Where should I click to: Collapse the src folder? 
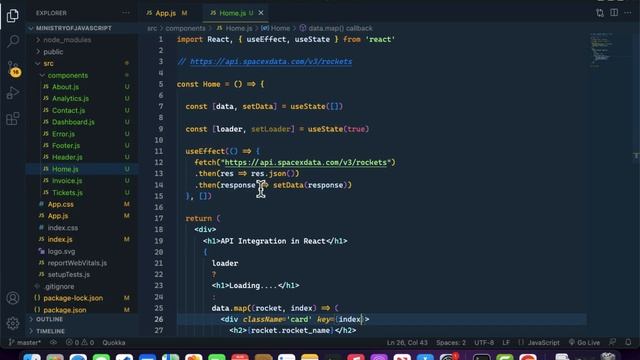48,64
